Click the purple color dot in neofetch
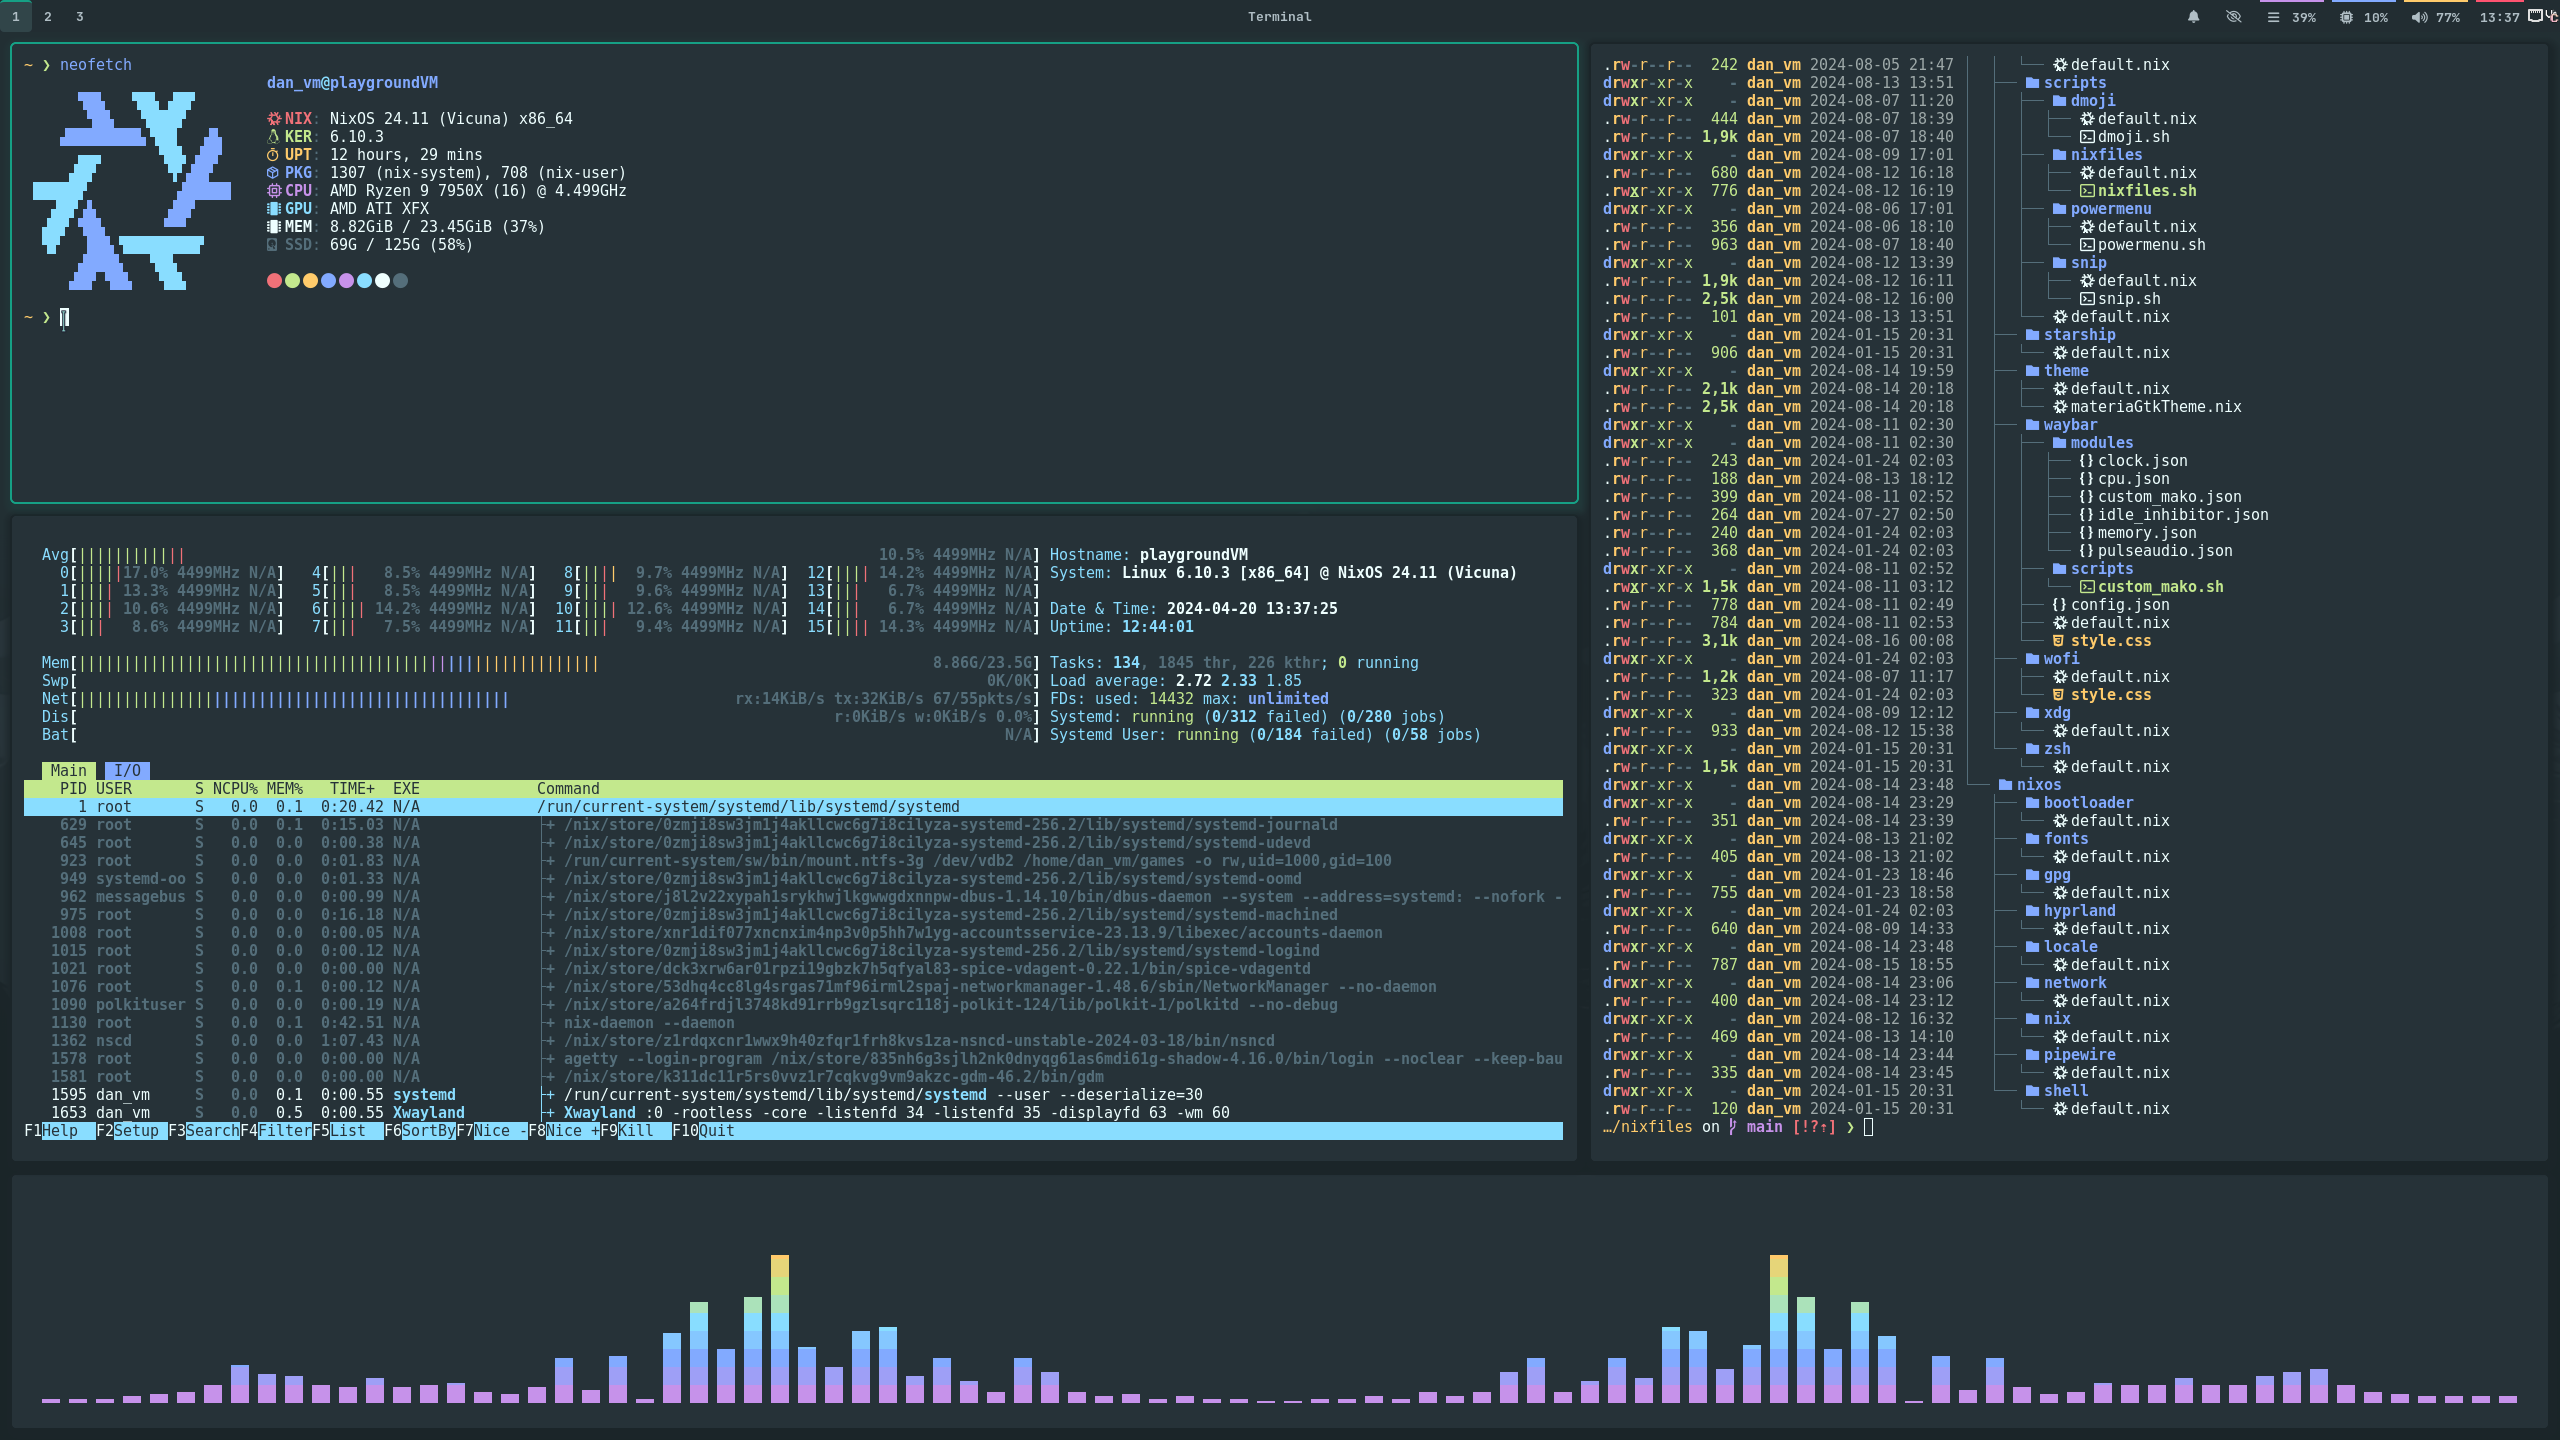Image resolution: width=2560 pixels, height=1440 pixels. click(346, 280)
